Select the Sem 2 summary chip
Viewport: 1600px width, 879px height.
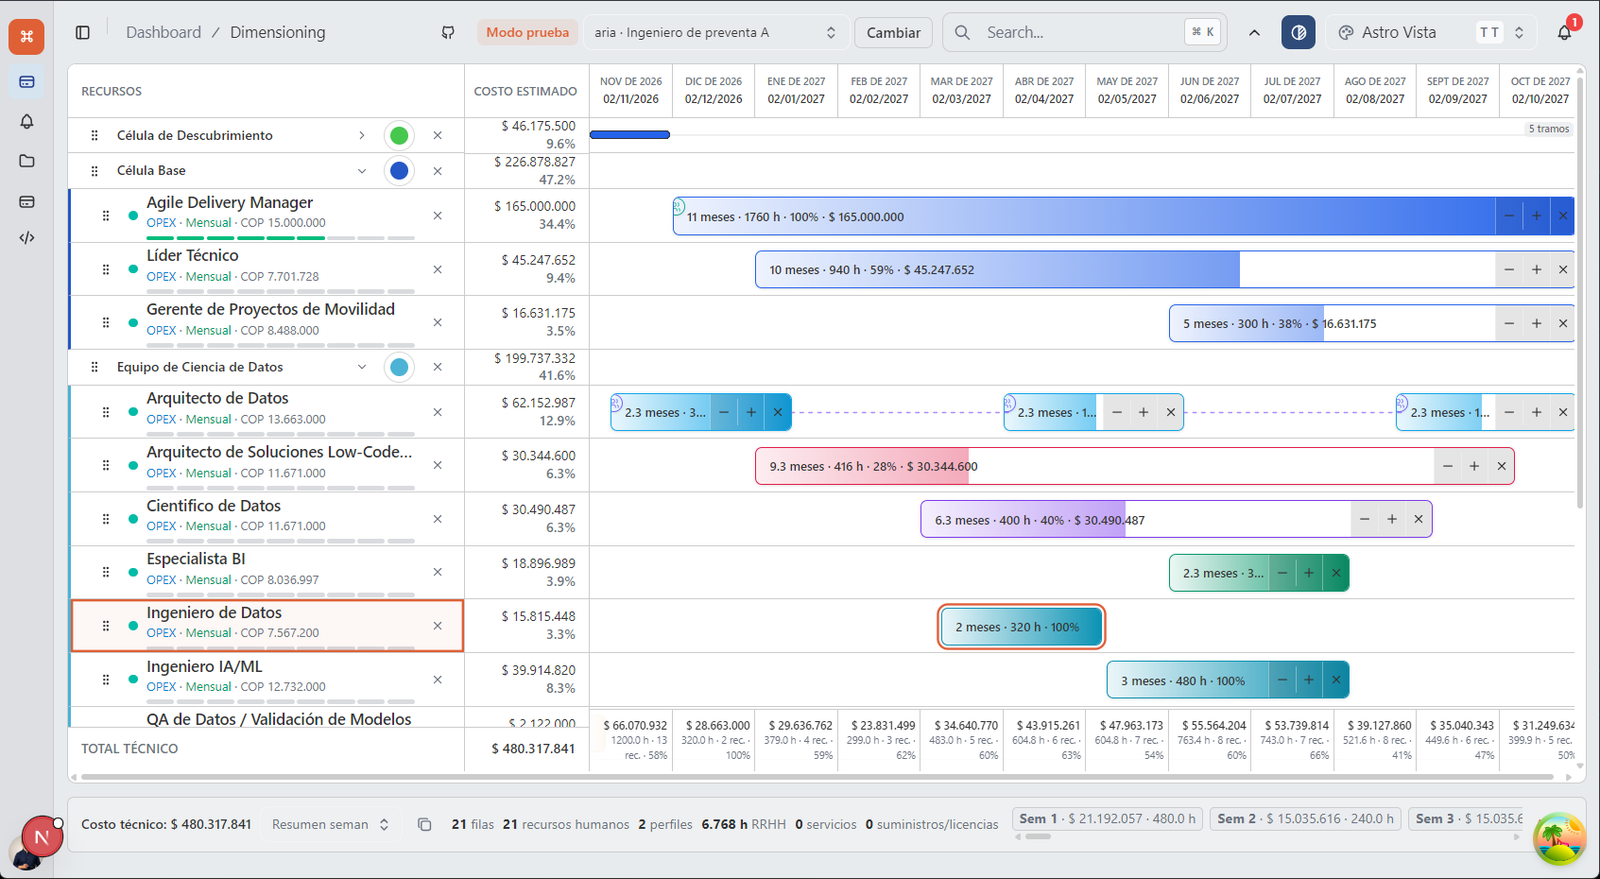point(1305,819)
